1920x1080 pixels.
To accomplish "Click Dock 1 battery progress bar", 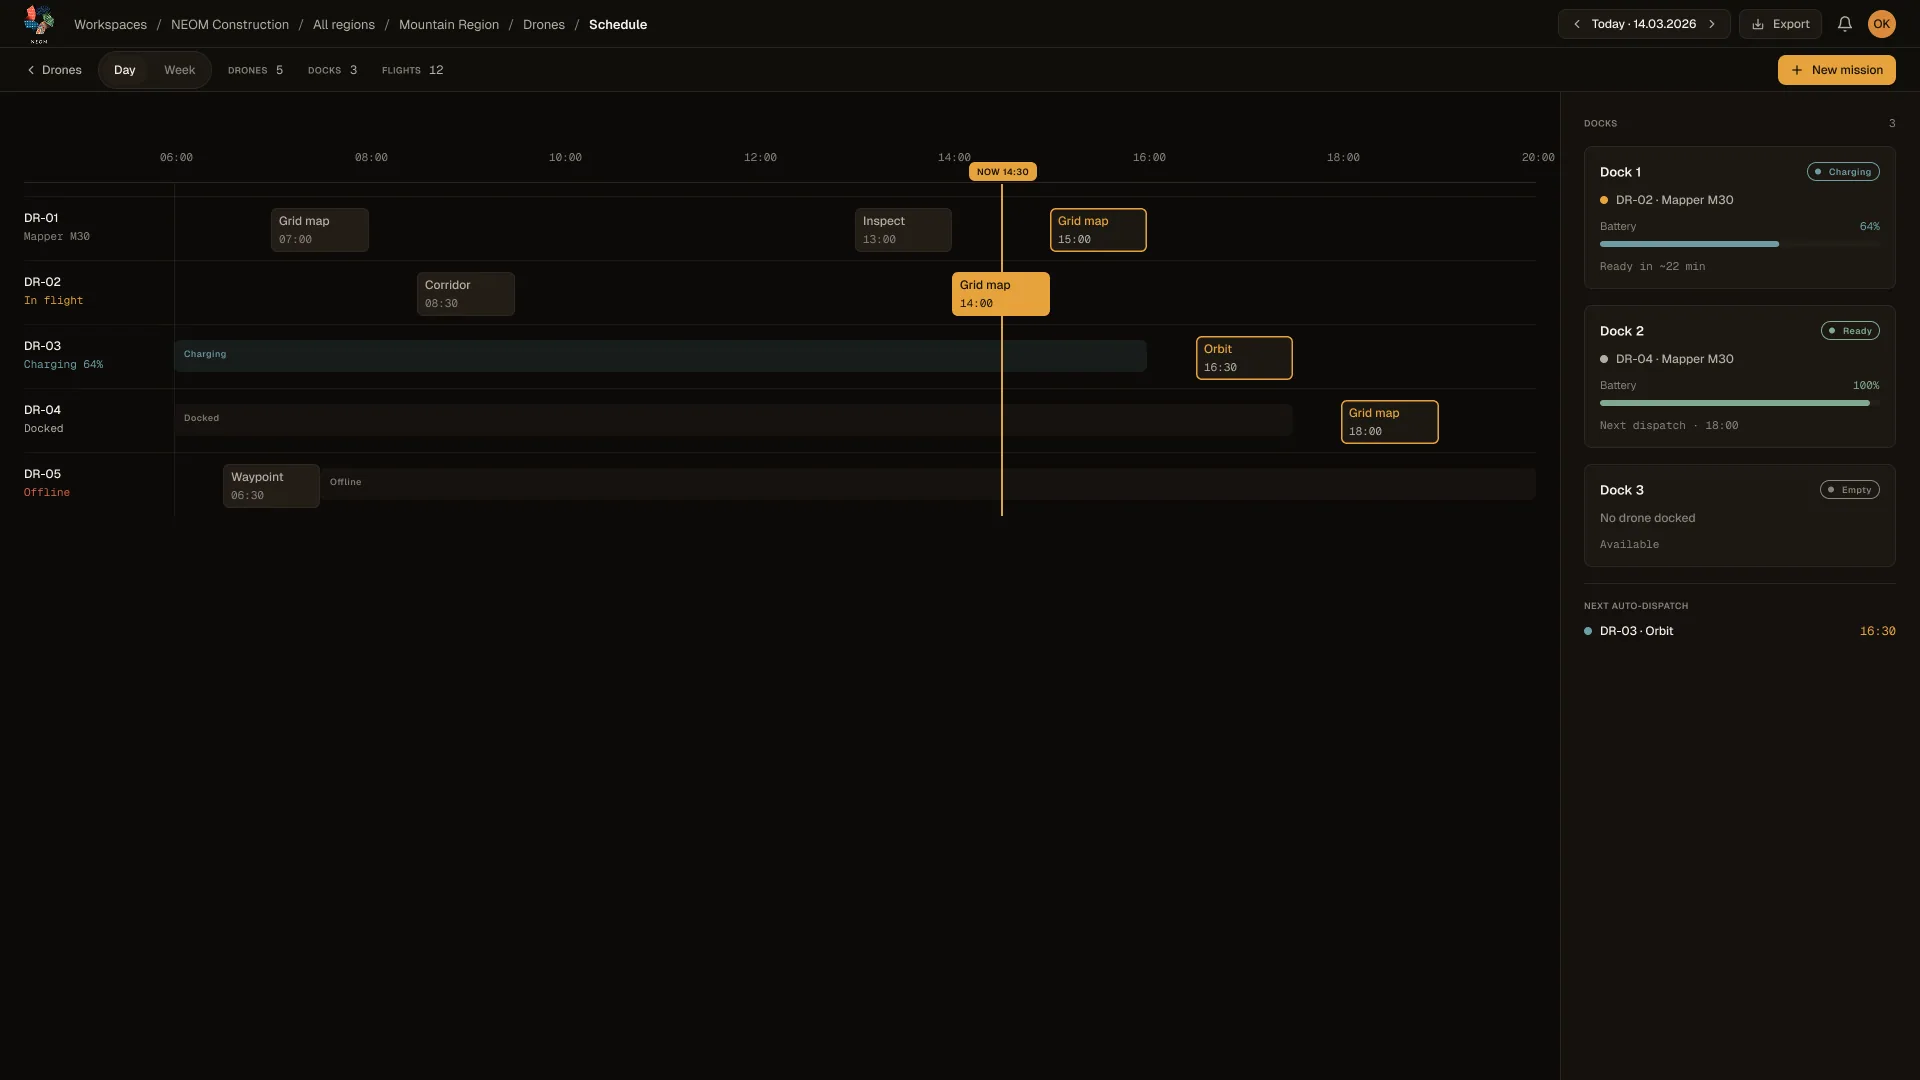I will (x=1739, y=244).
